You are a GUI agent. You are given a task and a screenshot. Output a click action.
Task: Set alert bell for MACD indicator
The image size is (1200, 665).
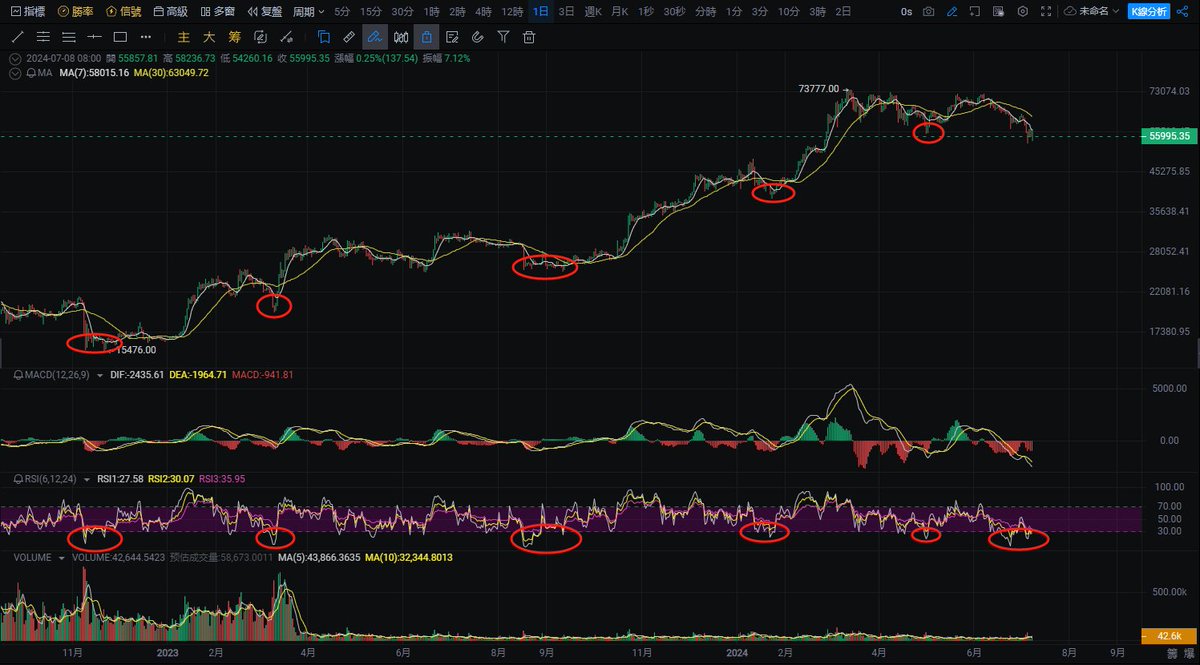[x=19, y=374]
